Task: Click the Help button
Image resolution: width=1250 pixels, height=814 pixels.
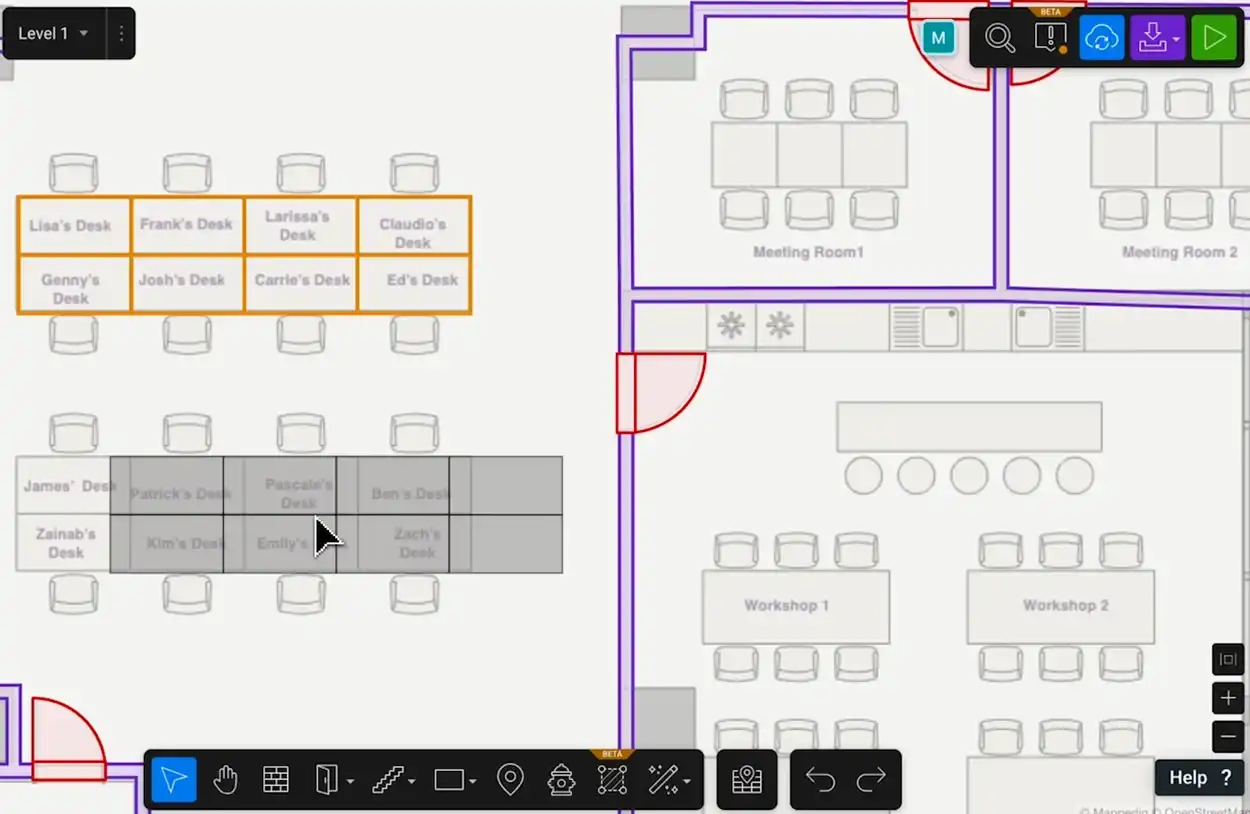Action: click(x=1199, y=778)
